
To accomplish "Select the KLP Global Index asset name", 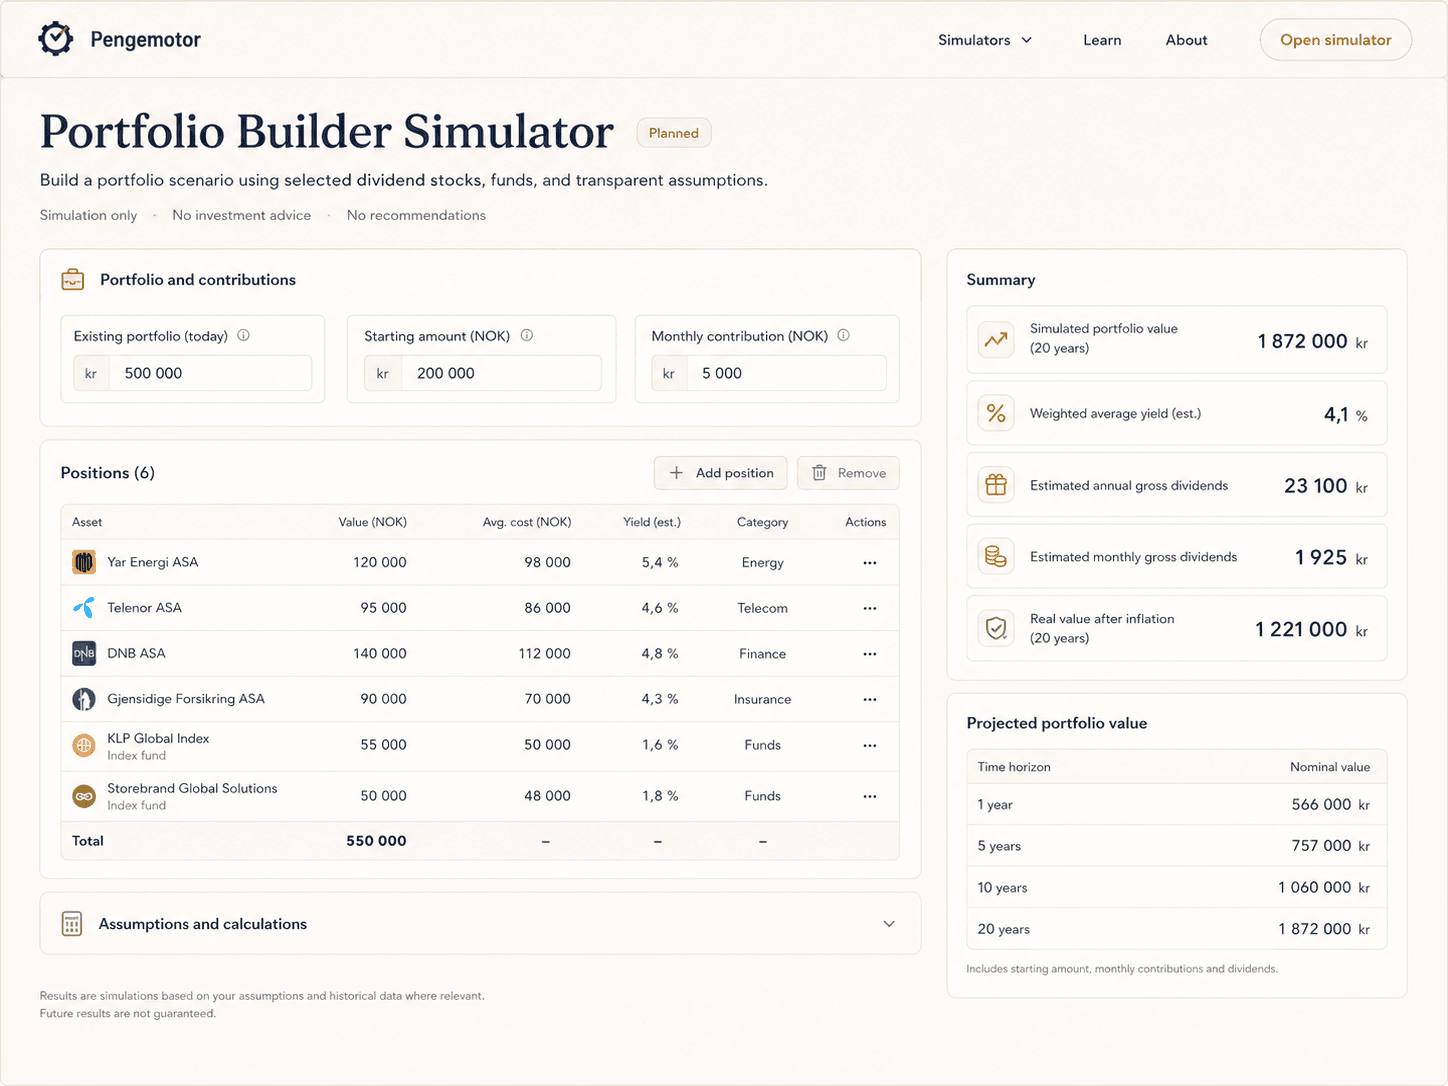I will 158,738.
